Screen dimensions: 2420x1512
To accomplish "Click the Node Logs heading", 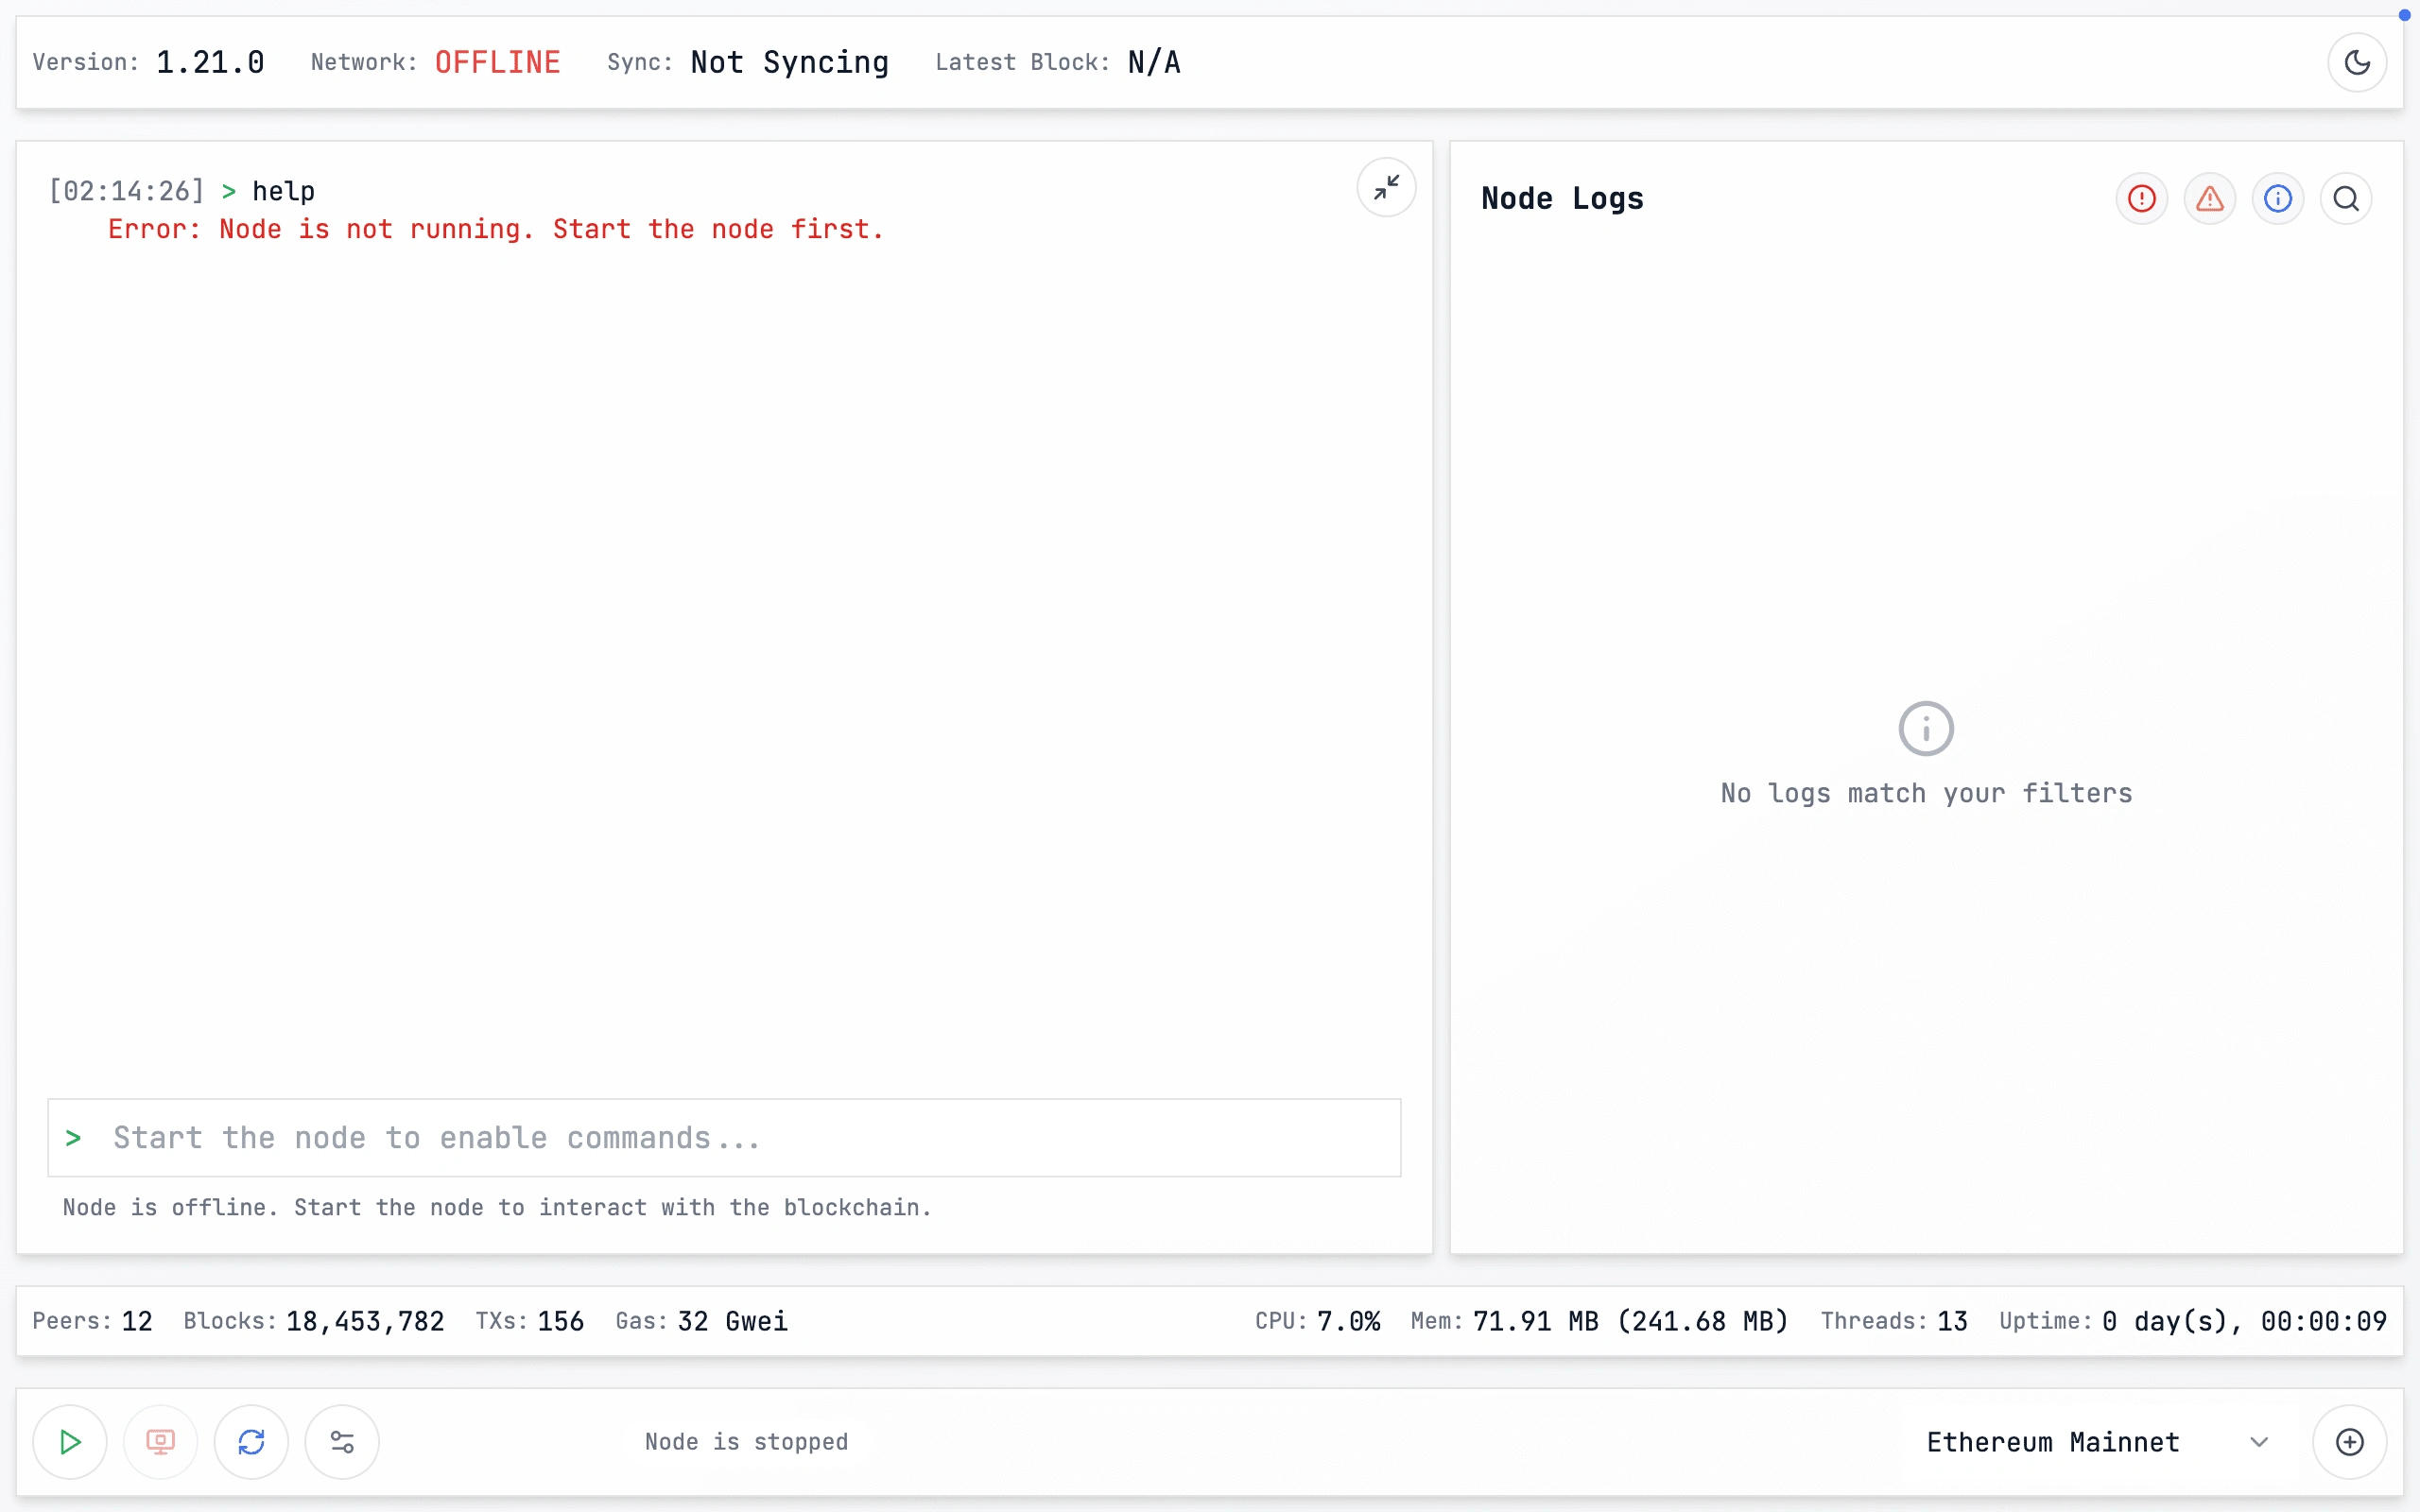I will pyautogui.click(x=1562, y=199).
